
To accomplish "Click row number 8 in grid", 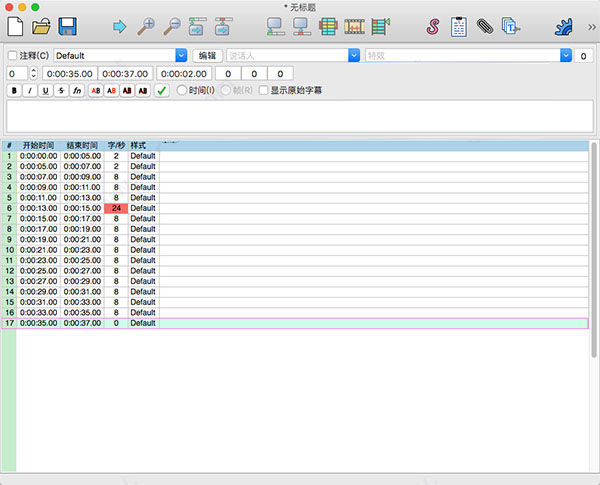I will (x=9, y=229).
